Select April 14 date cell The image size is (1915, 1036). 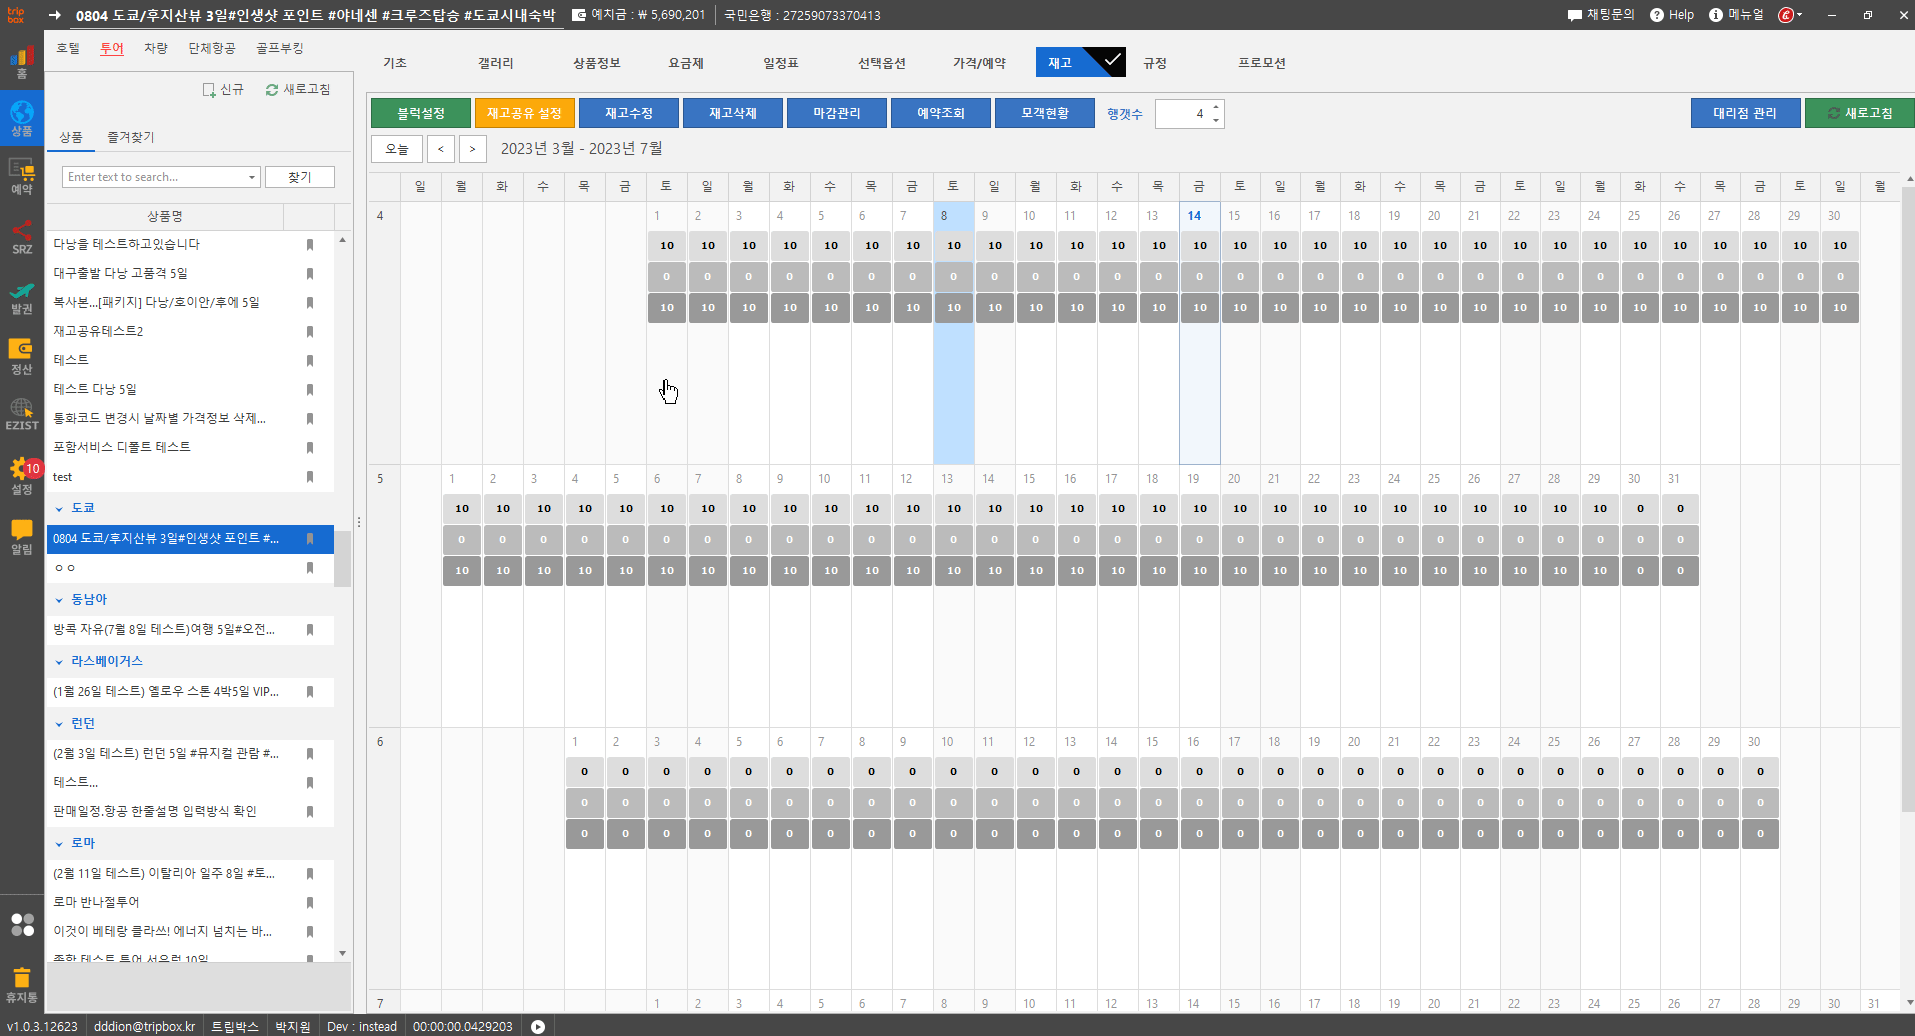tap(1199, 332)
